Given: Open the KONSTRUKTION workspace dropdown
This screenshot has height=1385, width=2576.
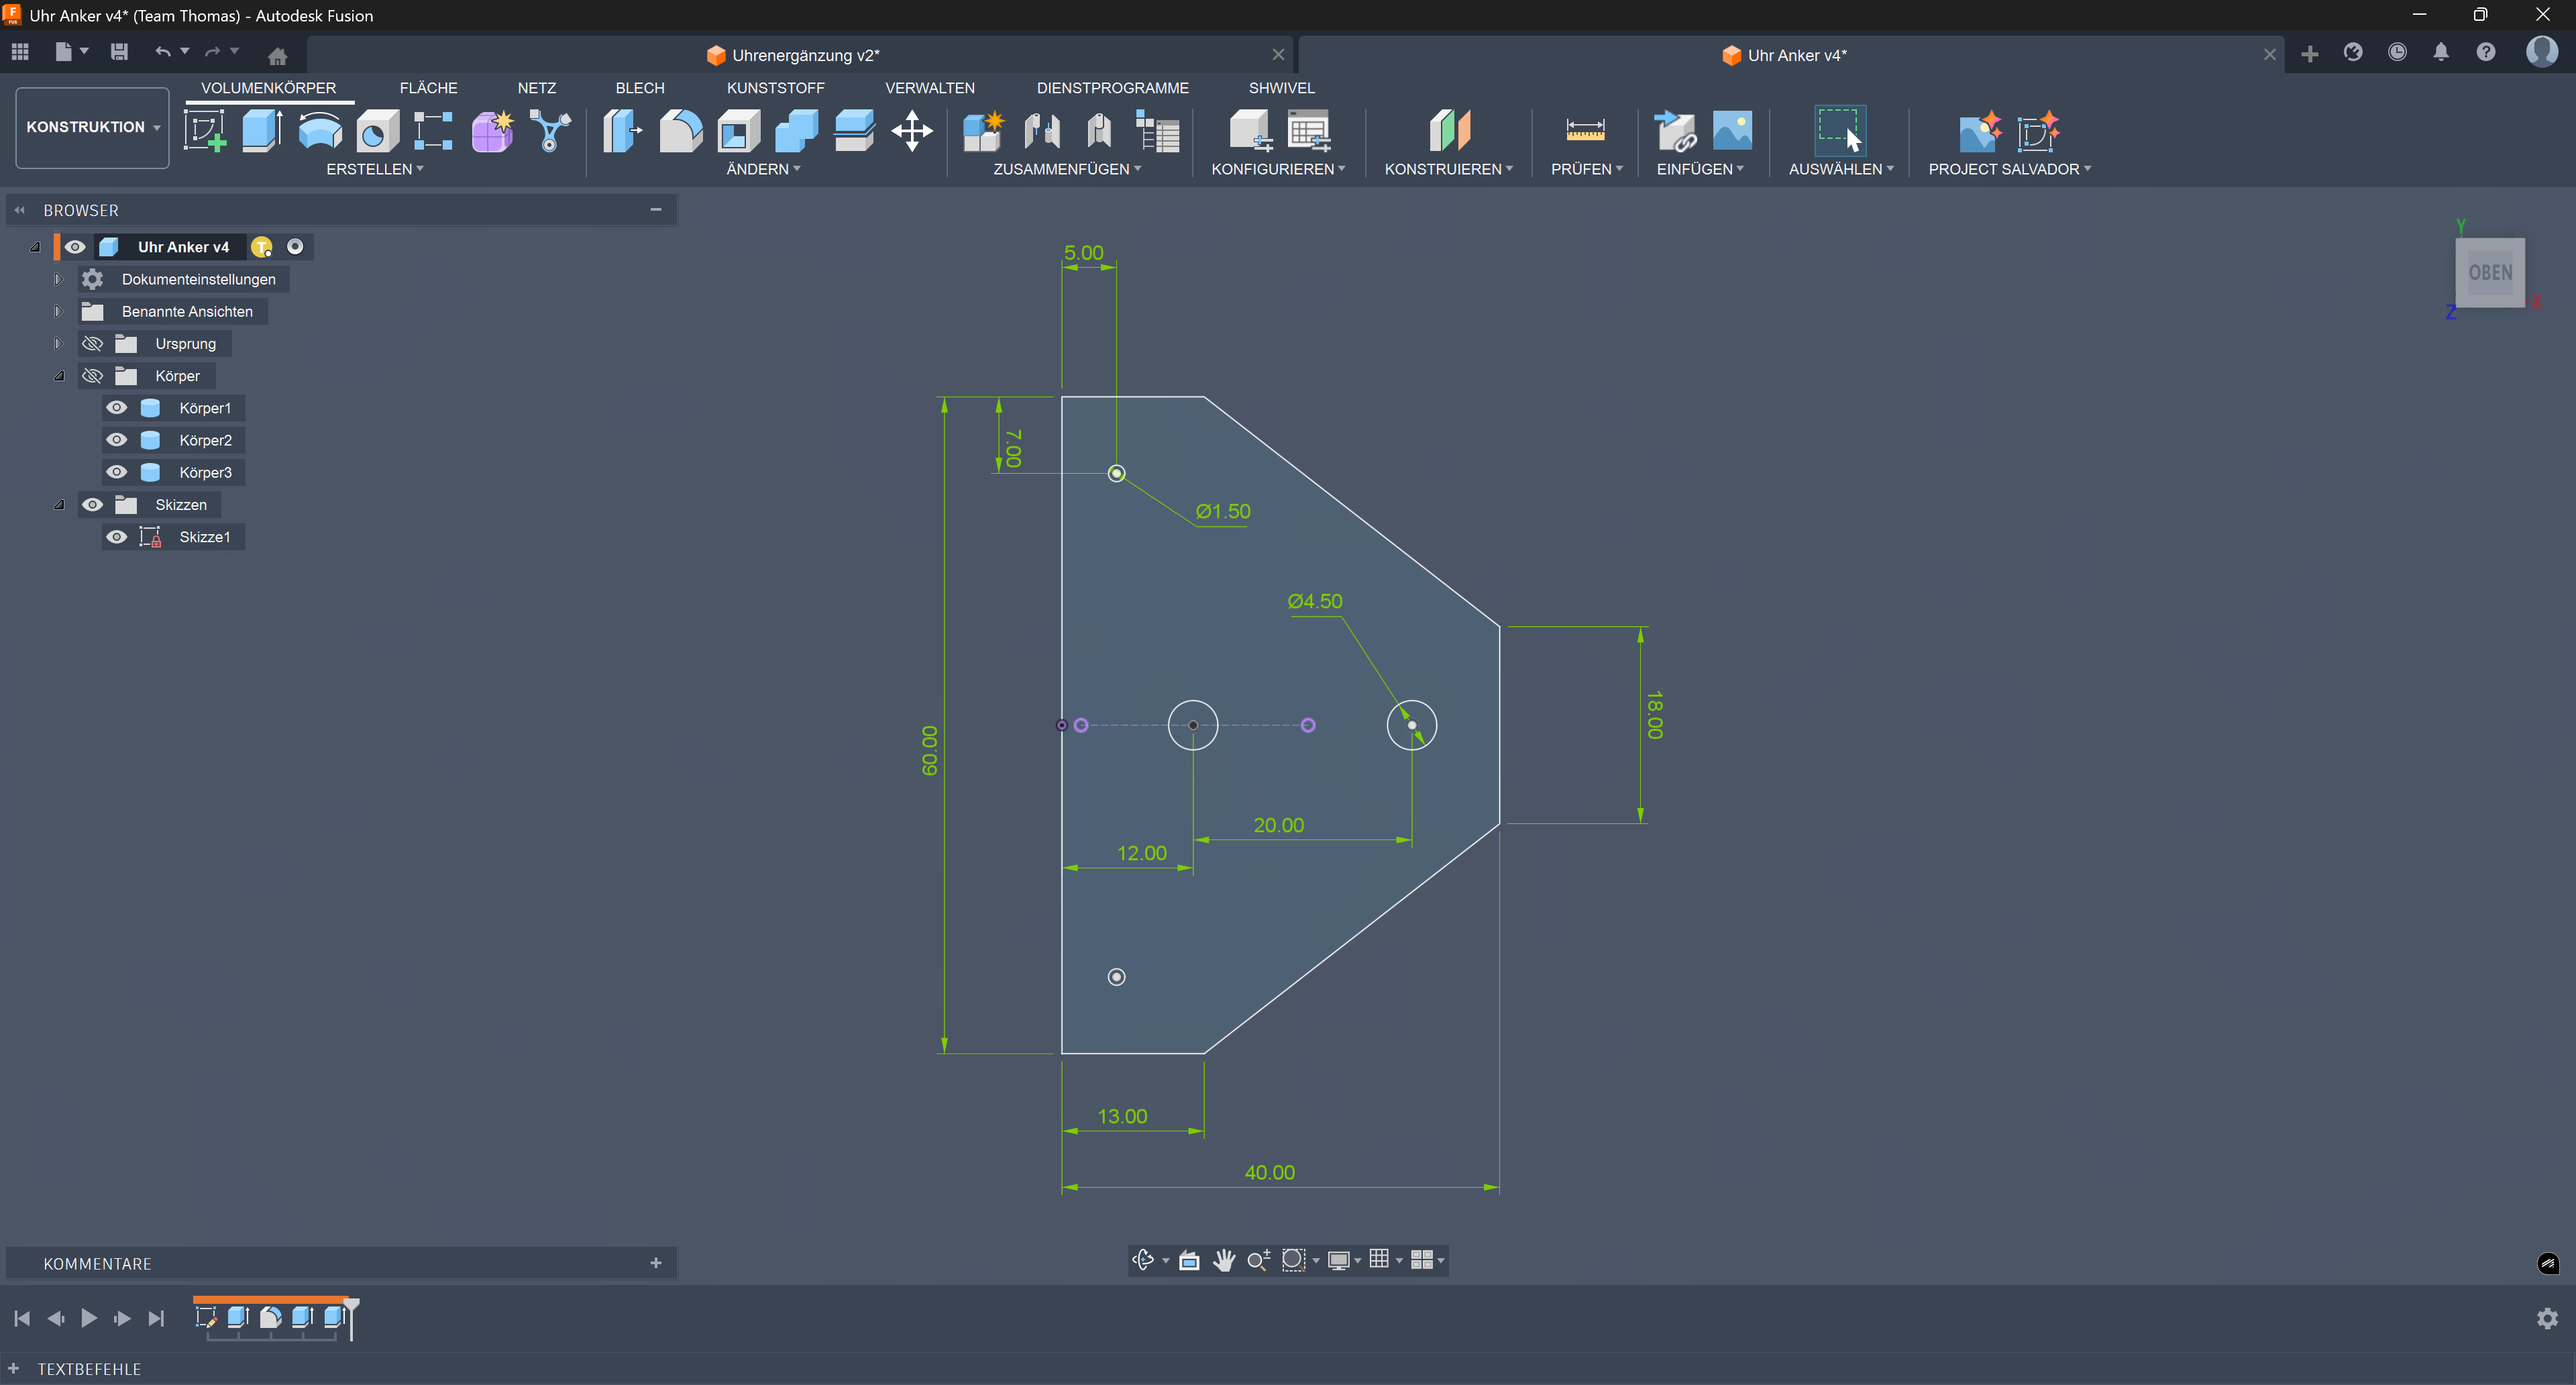Looking at the screenshot, I should pyautogui.click(x=92, y=127).
